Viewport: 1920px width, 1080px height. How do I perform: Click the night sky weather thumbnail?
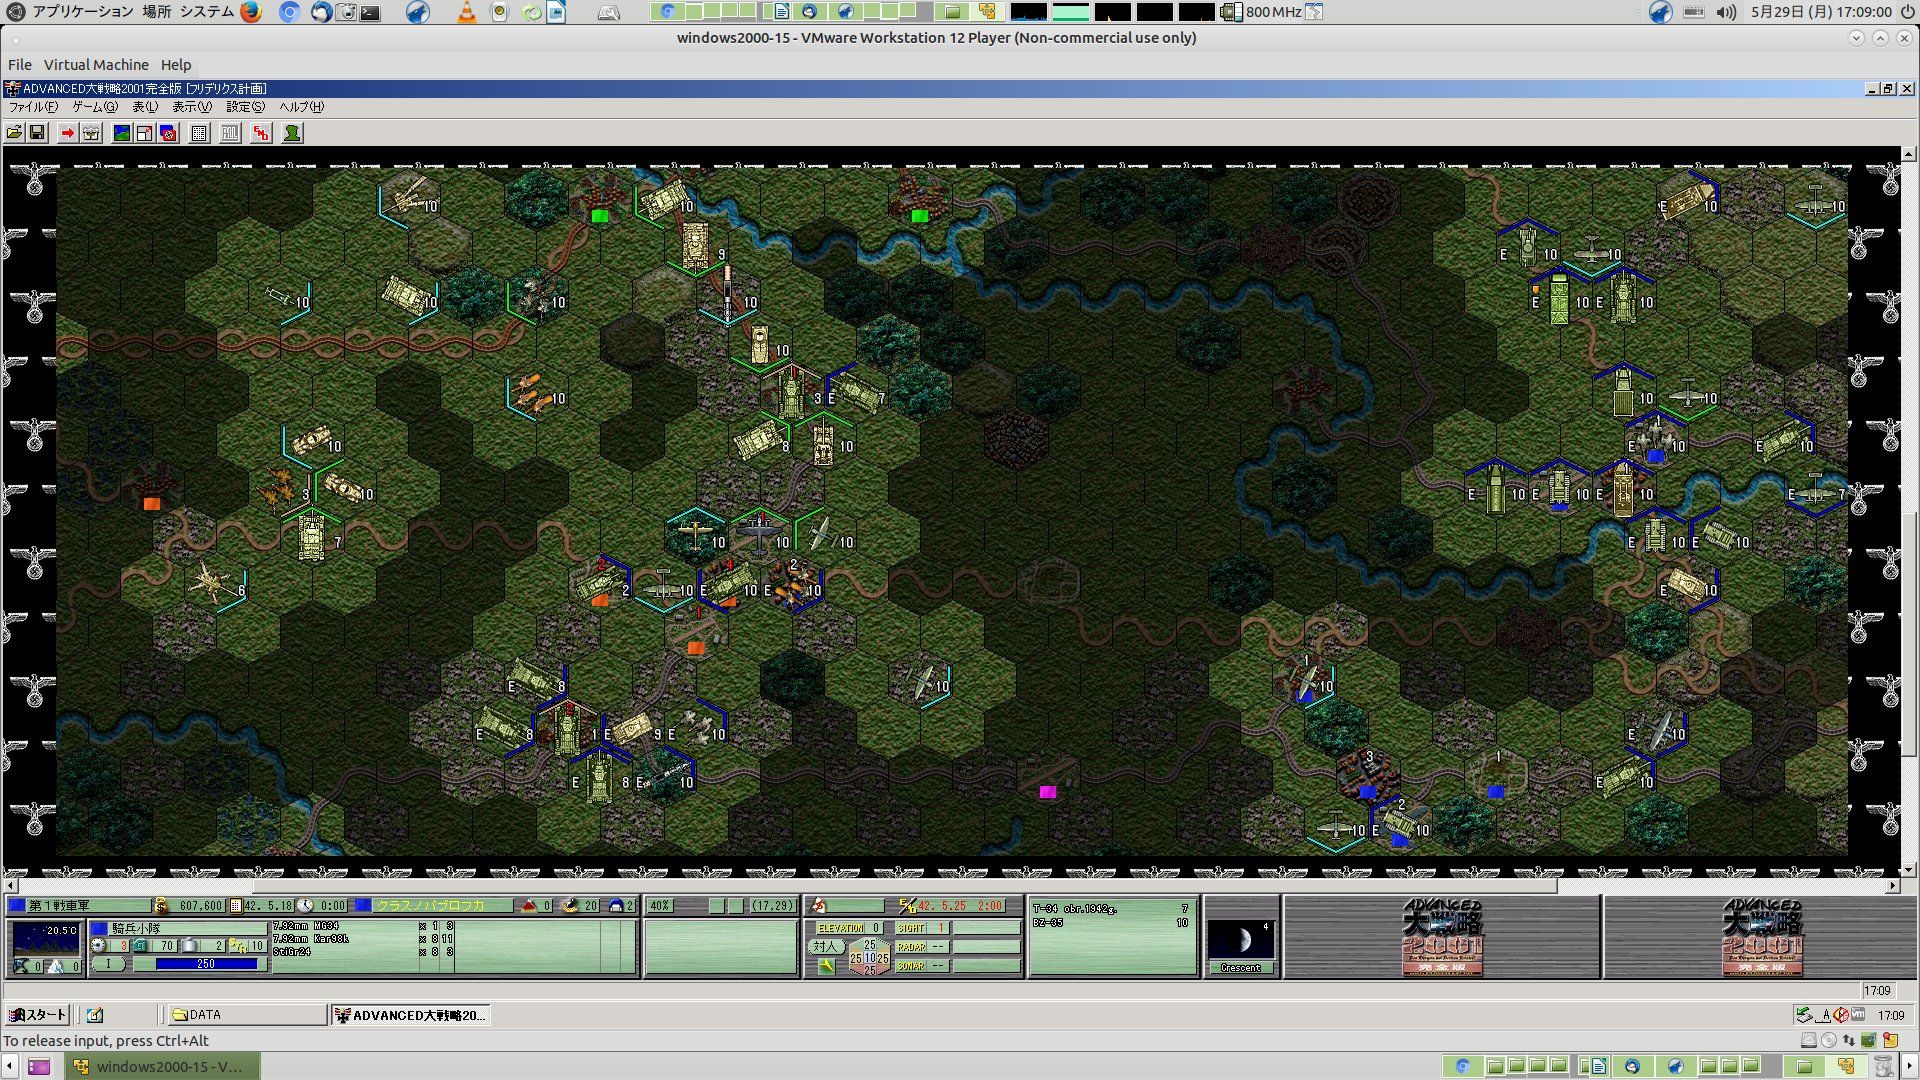click(x=46, y=939)
